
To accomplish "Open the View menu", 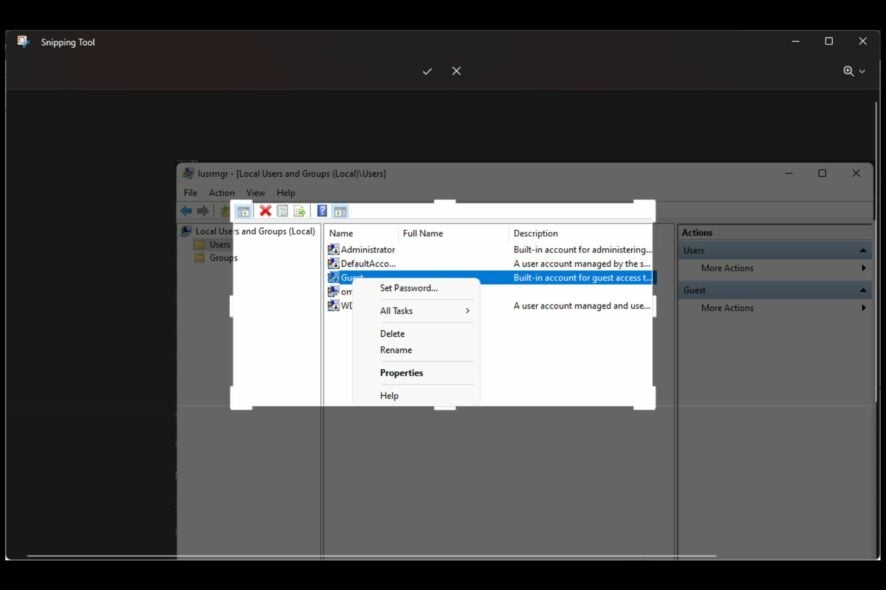I will tap(255, 192).
